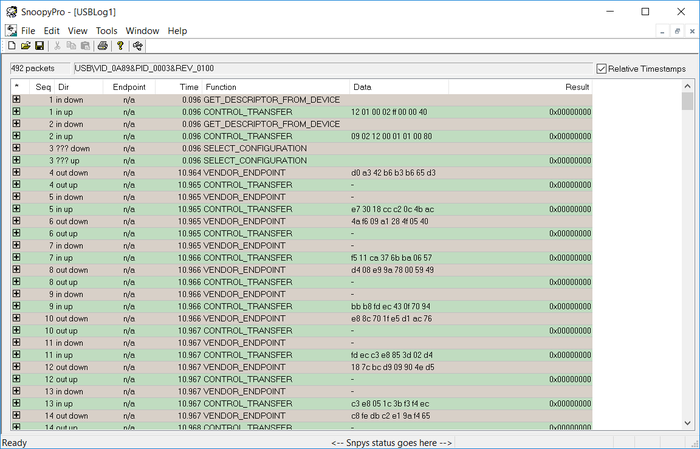Screen dimensions: 700x449
Task: Click the Save floppy disk icon
Action: 39,46
